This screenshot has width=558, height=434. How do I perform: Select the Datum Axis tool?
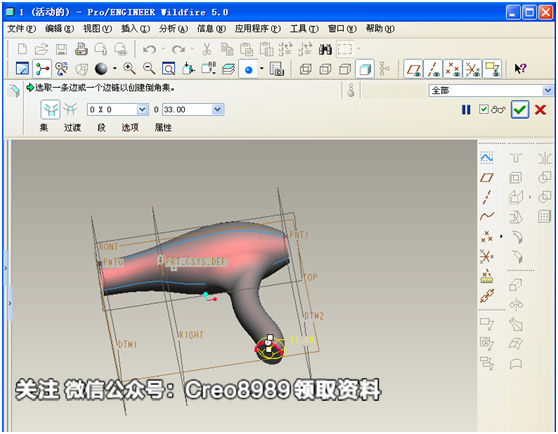click(486, 197)
